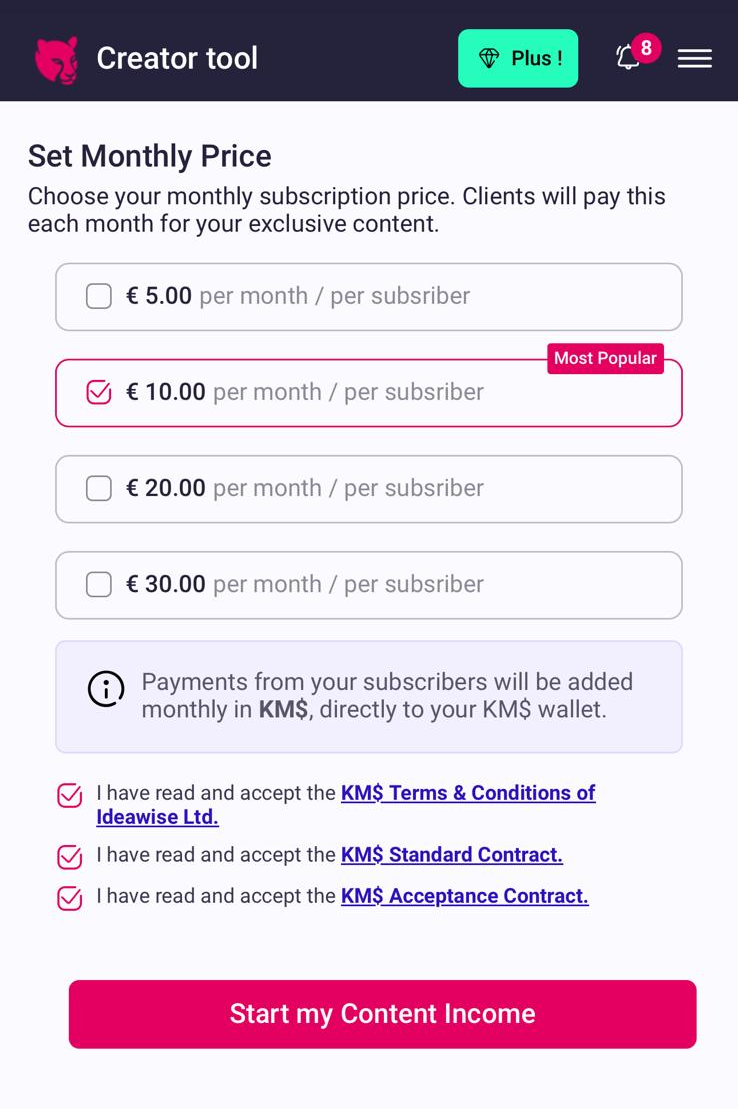The height and width of the screenshot is (1109, 738).
Task: Open the KM$ Standard Contract link
Action: pos(451,855)
